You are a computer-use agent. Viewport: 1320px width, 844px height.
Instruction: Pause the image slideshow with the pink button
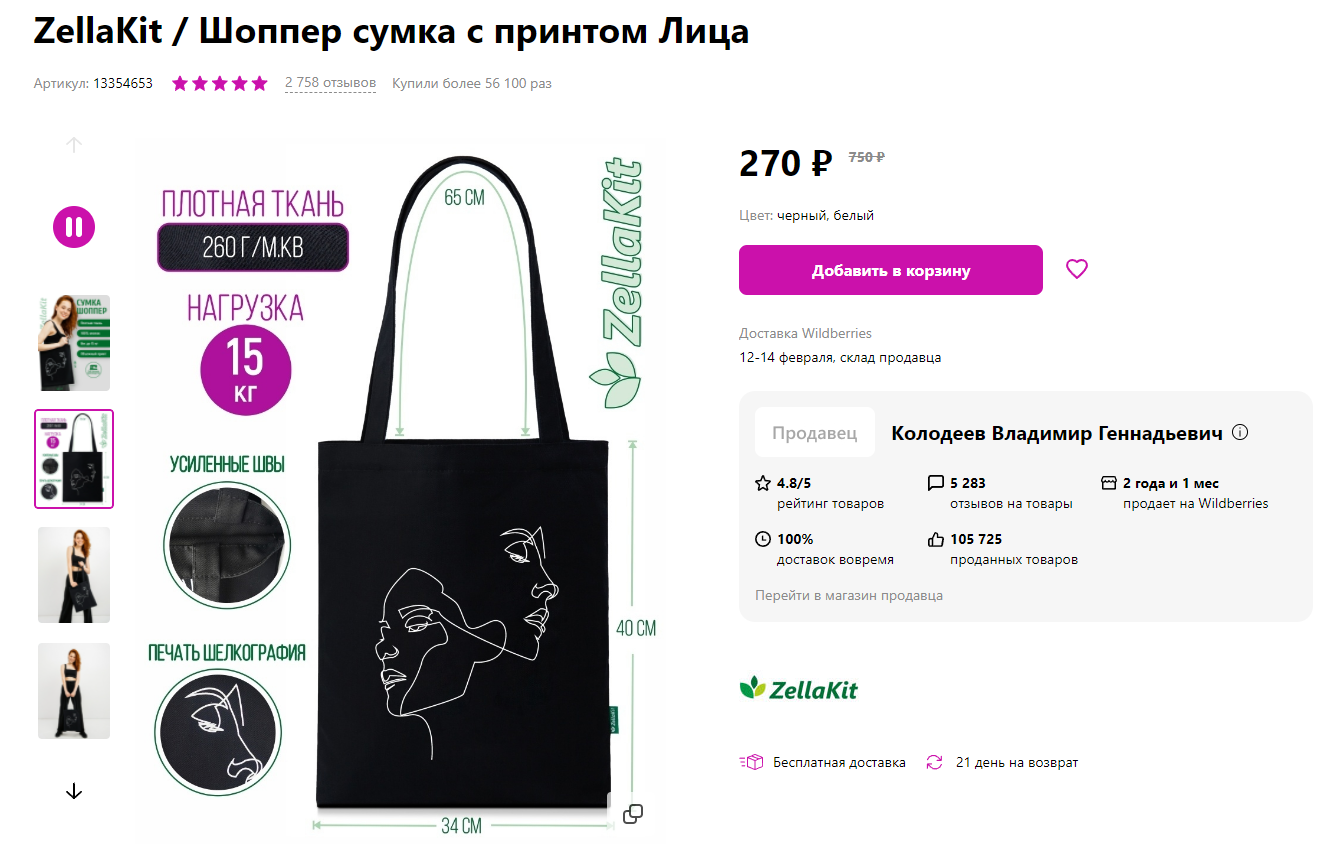coord(74,227)
